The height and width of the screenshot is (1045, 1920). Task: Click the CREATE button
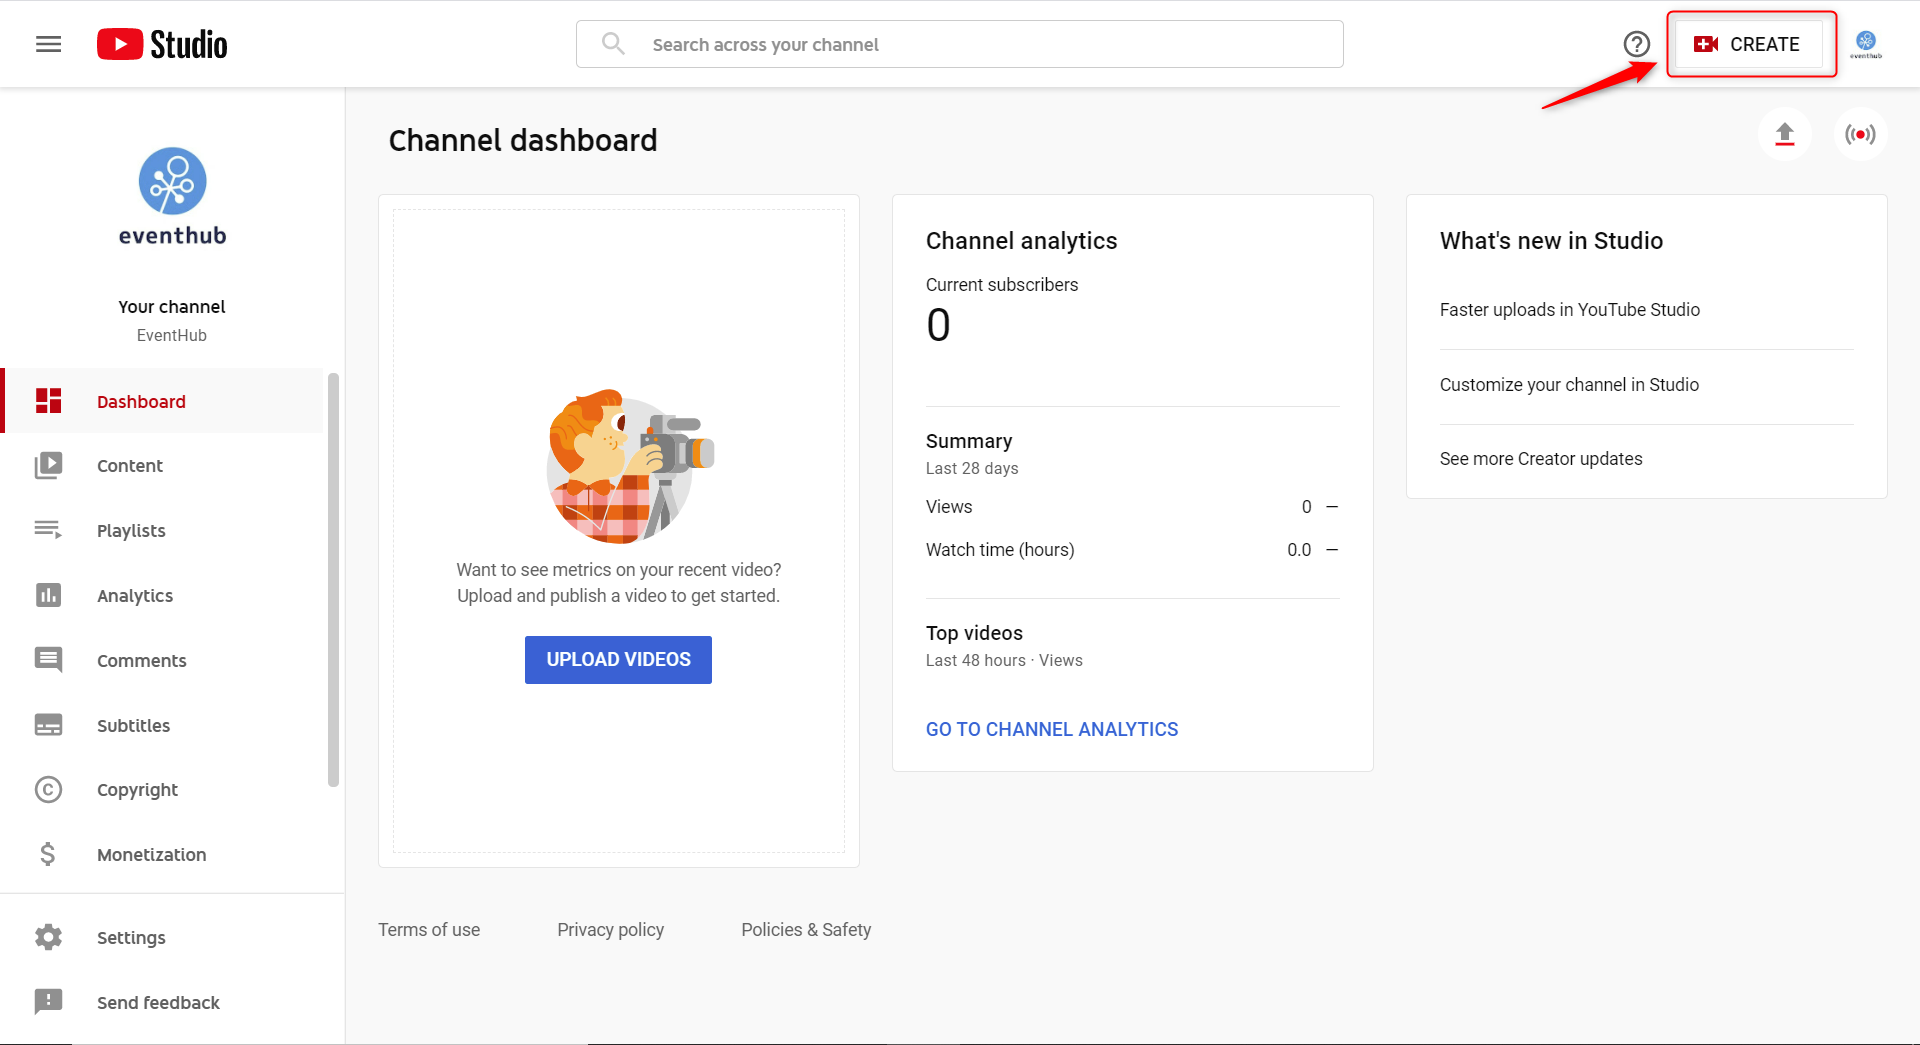1747,44
